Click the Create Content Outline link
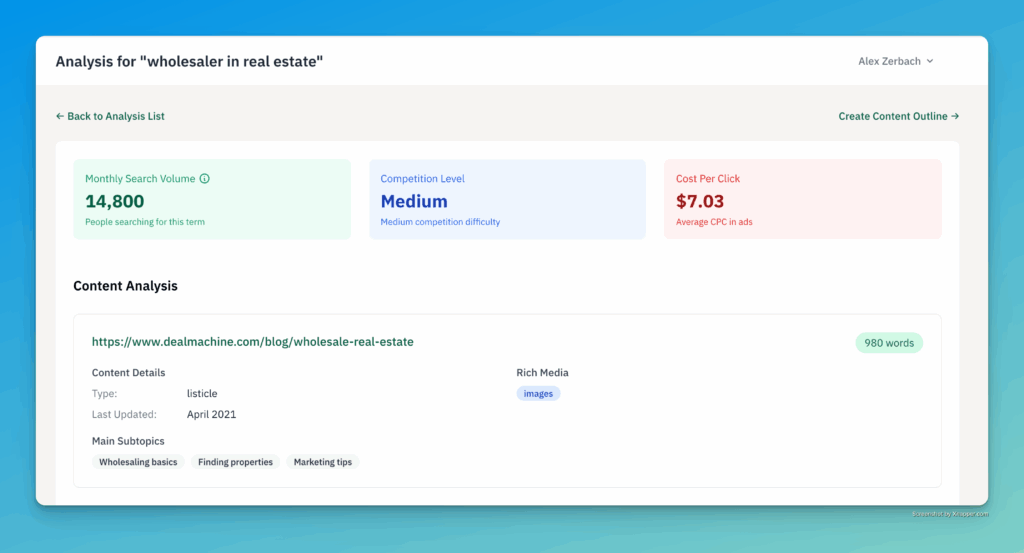This screenshot has height=553, width=1024. pos(898,116)
